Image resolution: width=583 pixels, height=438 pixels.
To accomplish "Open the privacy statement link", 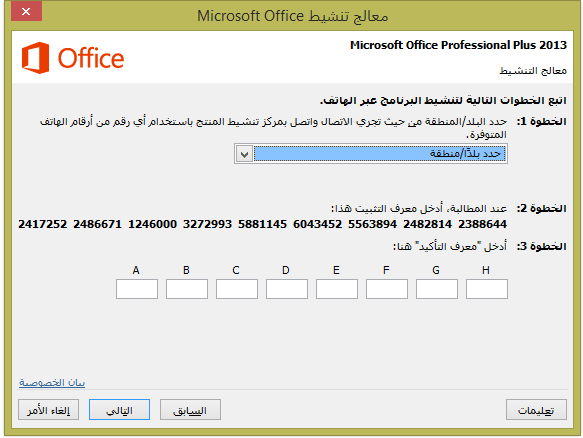I will click(x=52, y=383).
